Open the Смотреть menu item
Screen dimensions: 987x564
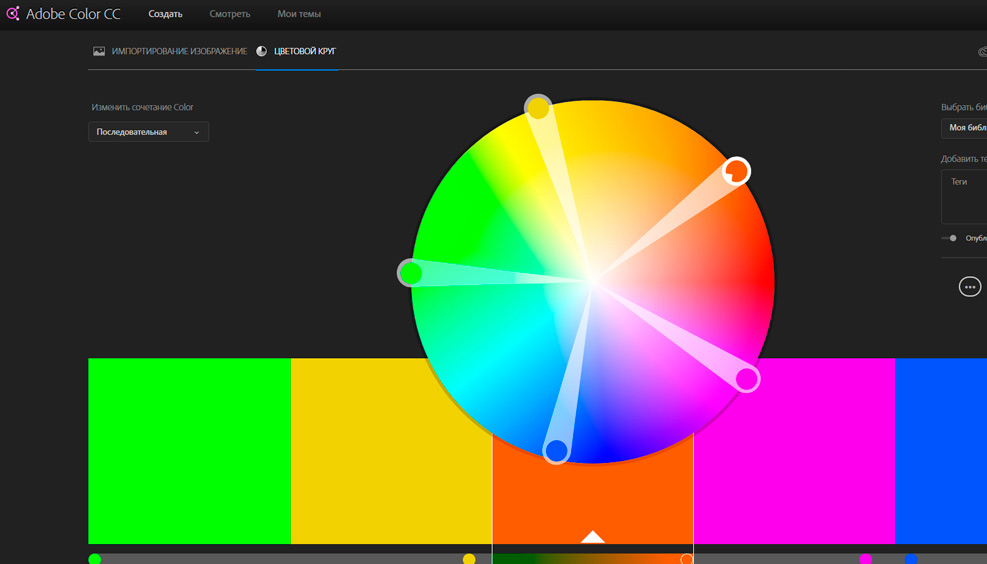point(230,14)
